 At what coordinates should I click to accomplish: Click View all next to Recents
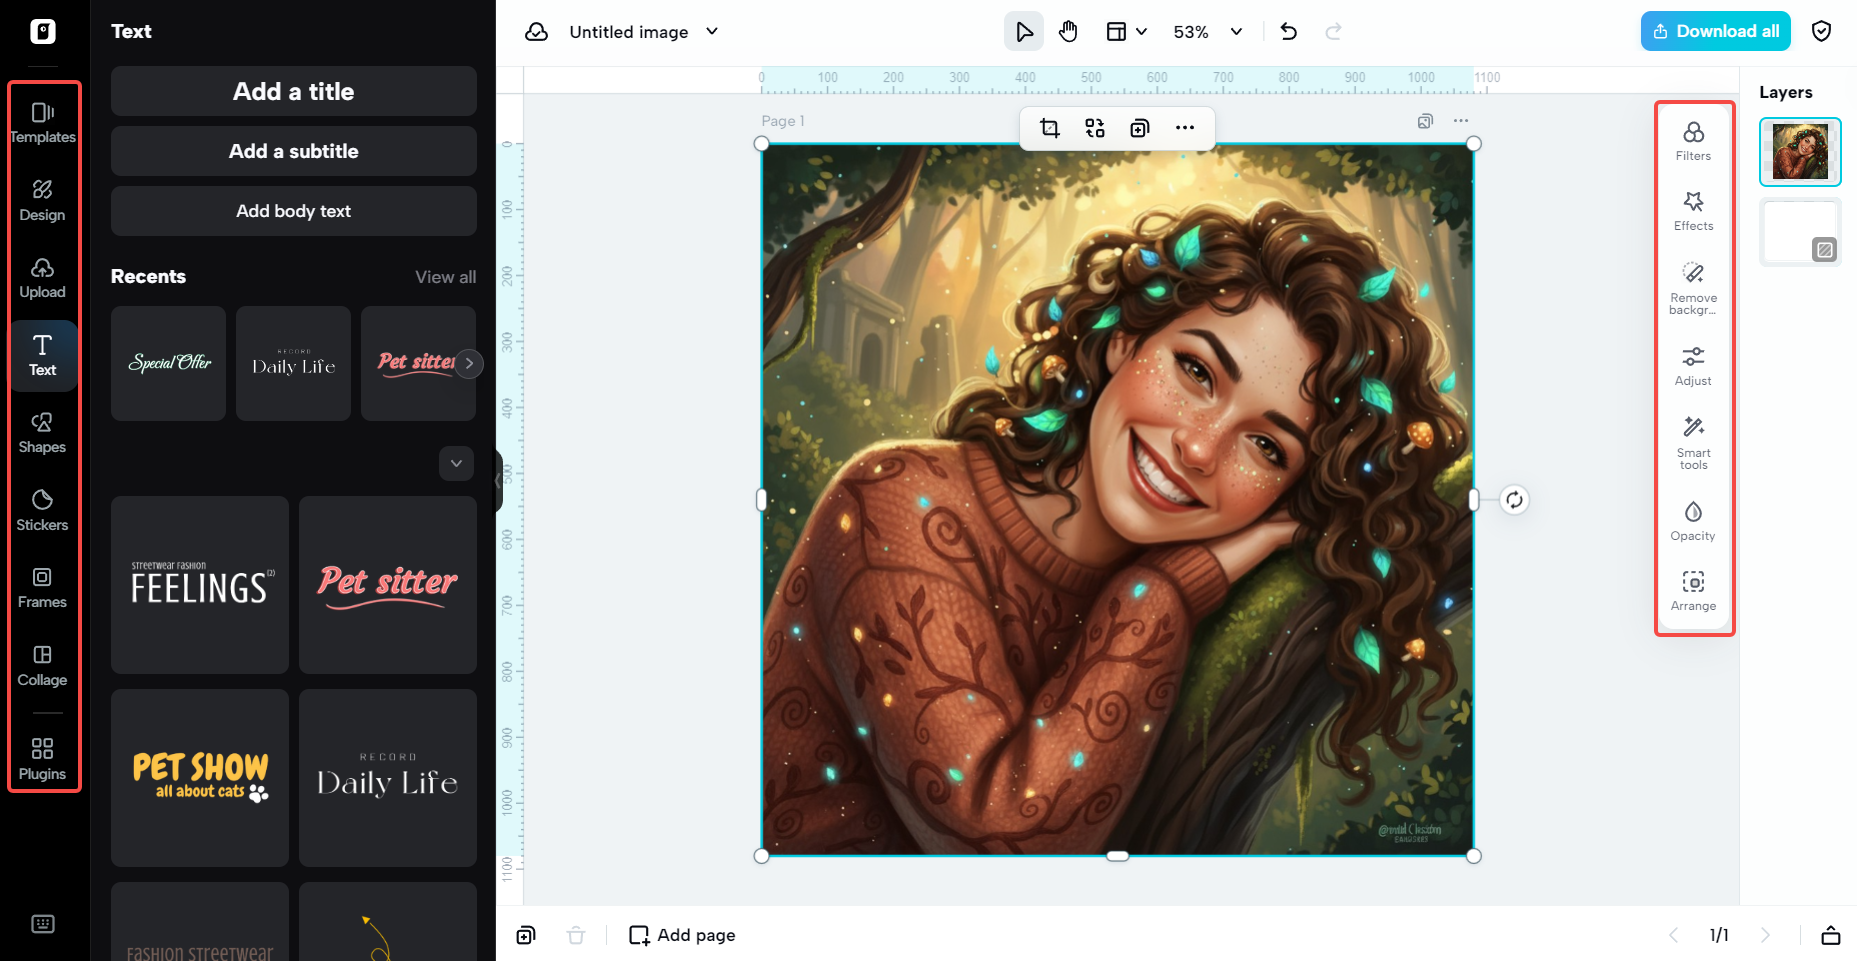click(x=445, y=277)
